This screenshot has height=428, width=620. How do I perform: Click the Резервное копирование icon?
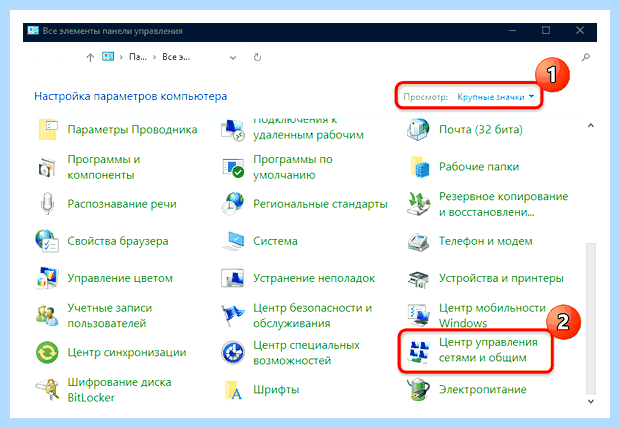pos(418,204)
